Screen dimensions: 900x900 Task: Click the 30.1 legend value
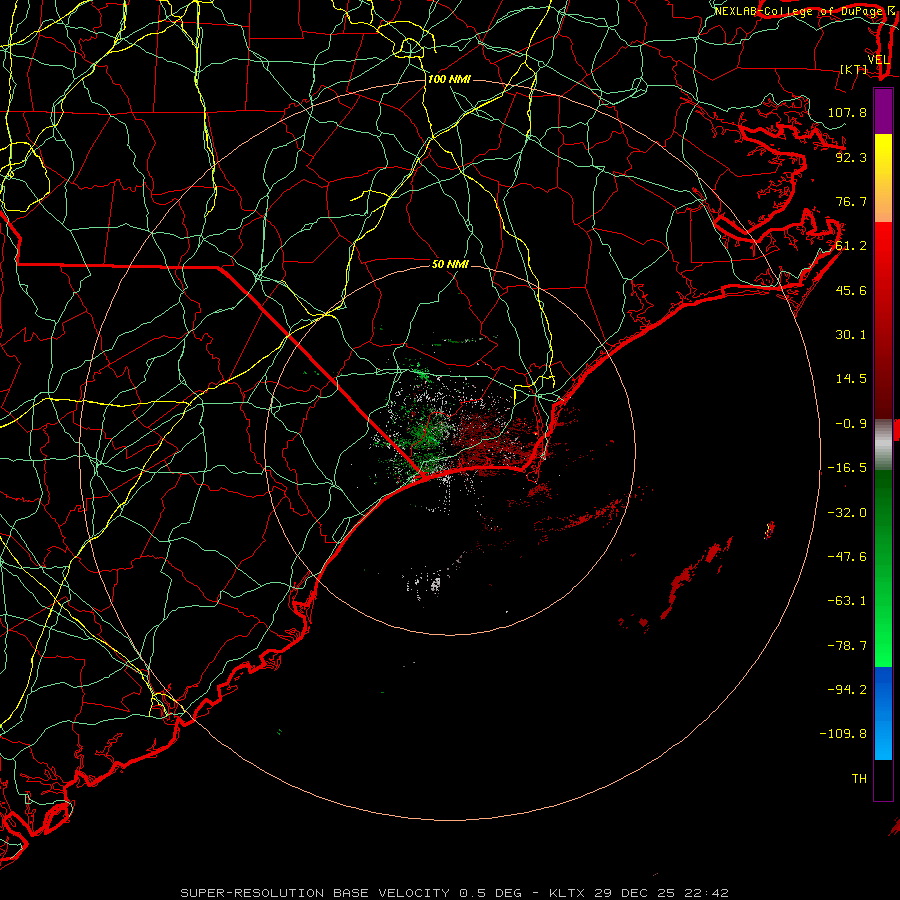851,335
